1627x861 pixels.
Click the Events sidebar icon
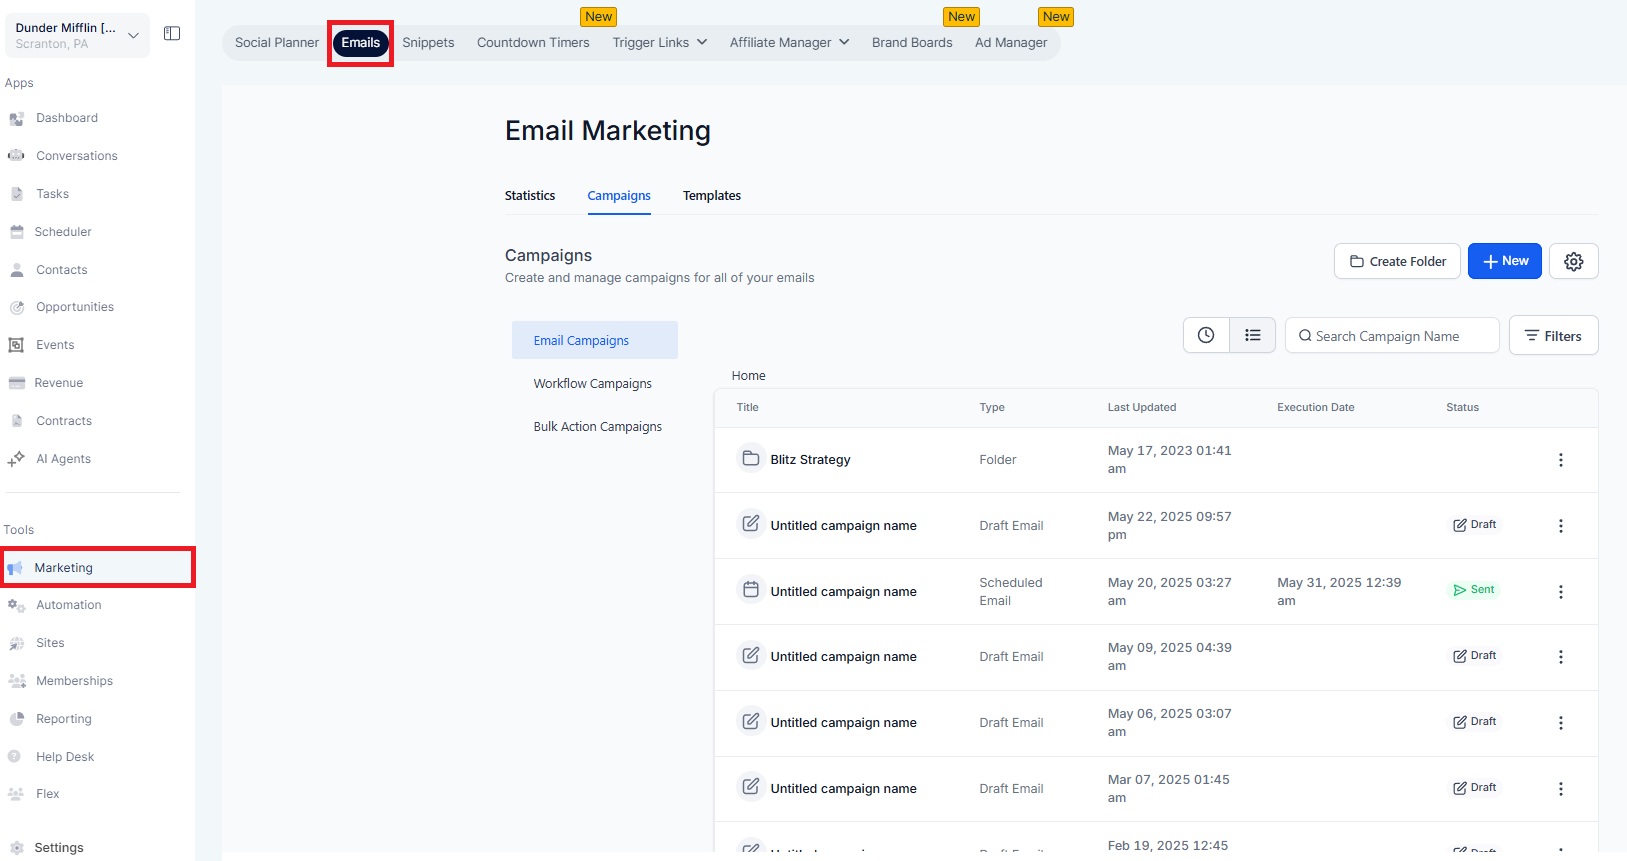pos(16,345)
